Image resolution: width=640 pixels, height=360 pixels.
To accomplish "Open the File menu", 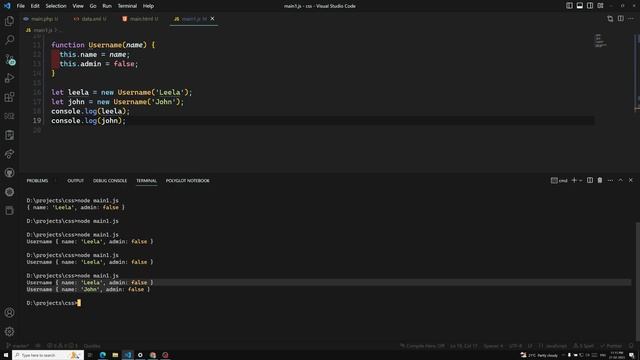I will (x=20, y=6).
